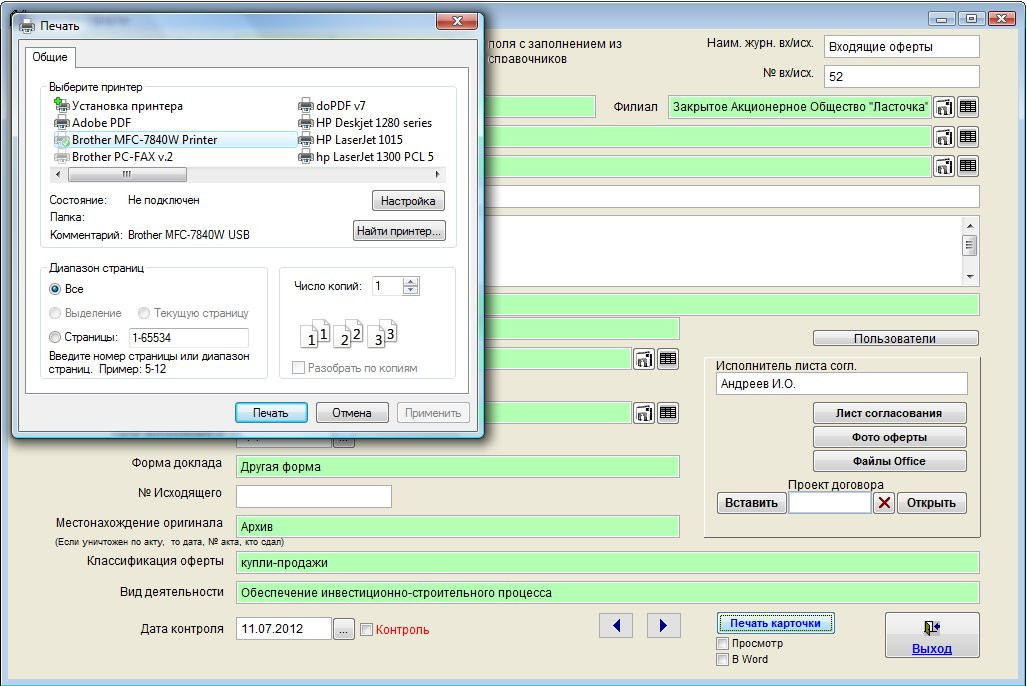Switch to the Общие tab

point(50,57)
